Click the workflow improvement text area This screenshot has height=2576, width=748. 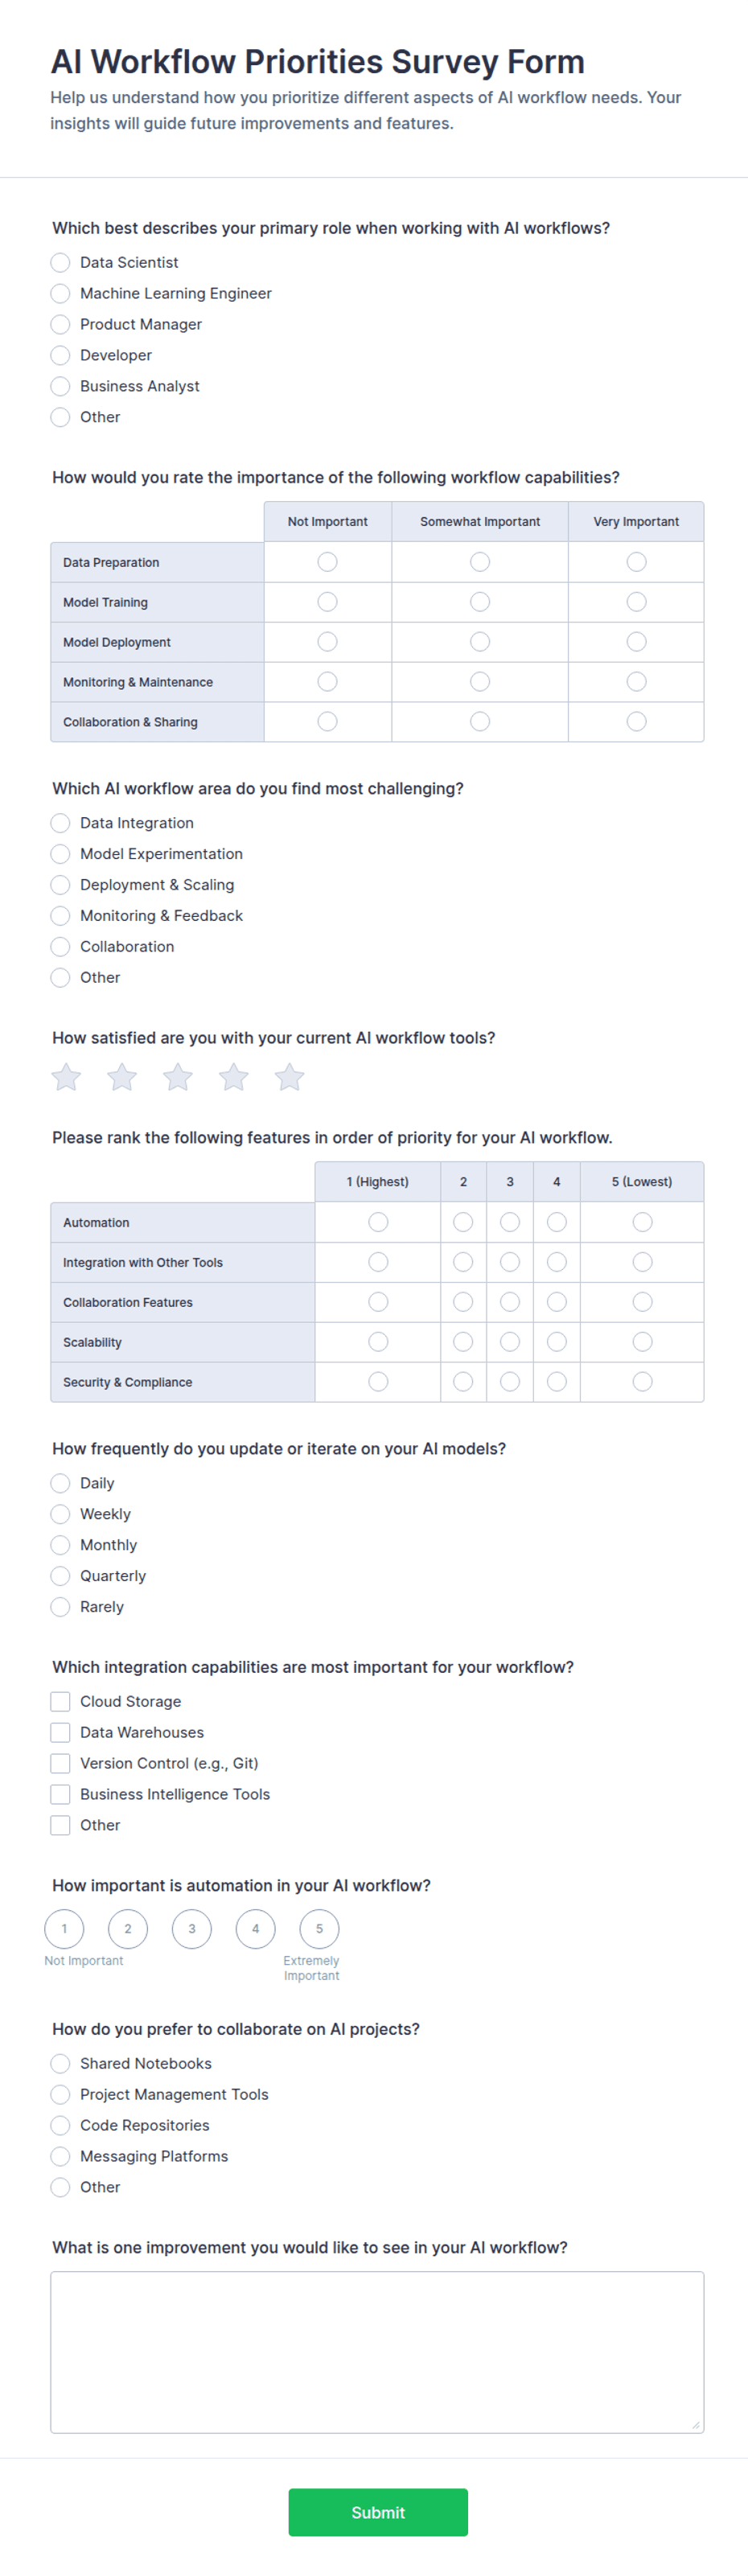tap(377, 2352)
